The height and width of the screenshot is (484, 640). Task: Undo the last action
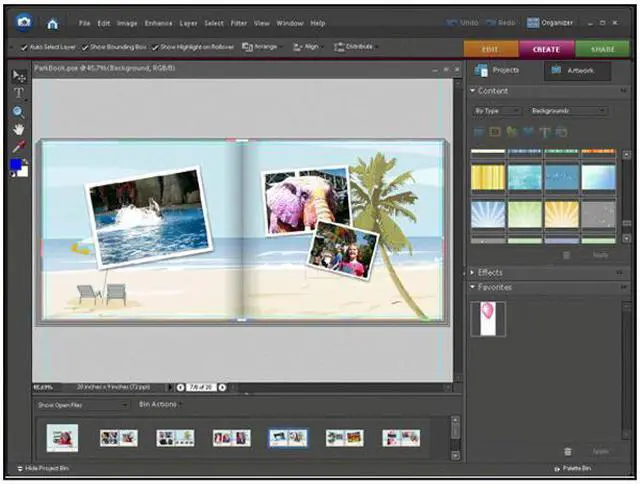pos(462,23)
